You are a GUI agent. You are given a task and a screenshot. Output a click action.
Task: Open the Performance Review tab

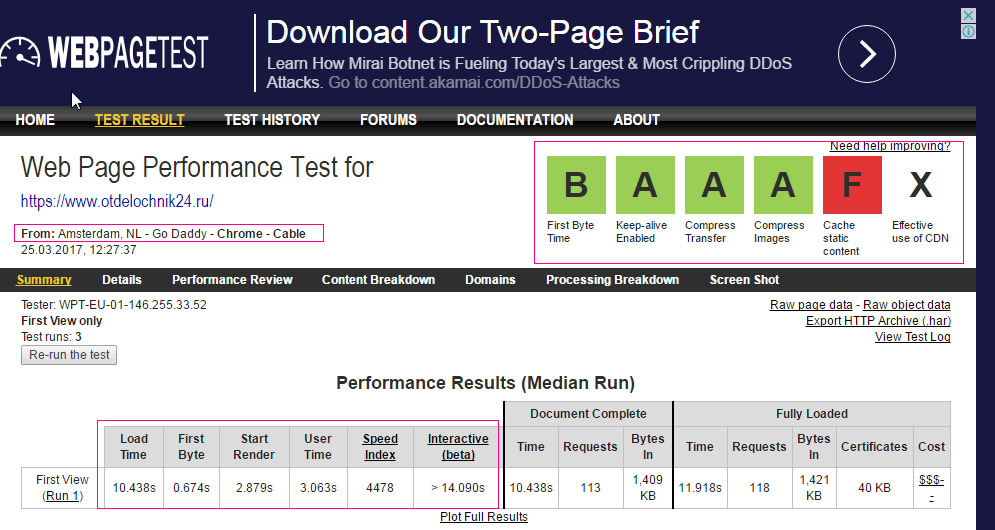[232, 280]
